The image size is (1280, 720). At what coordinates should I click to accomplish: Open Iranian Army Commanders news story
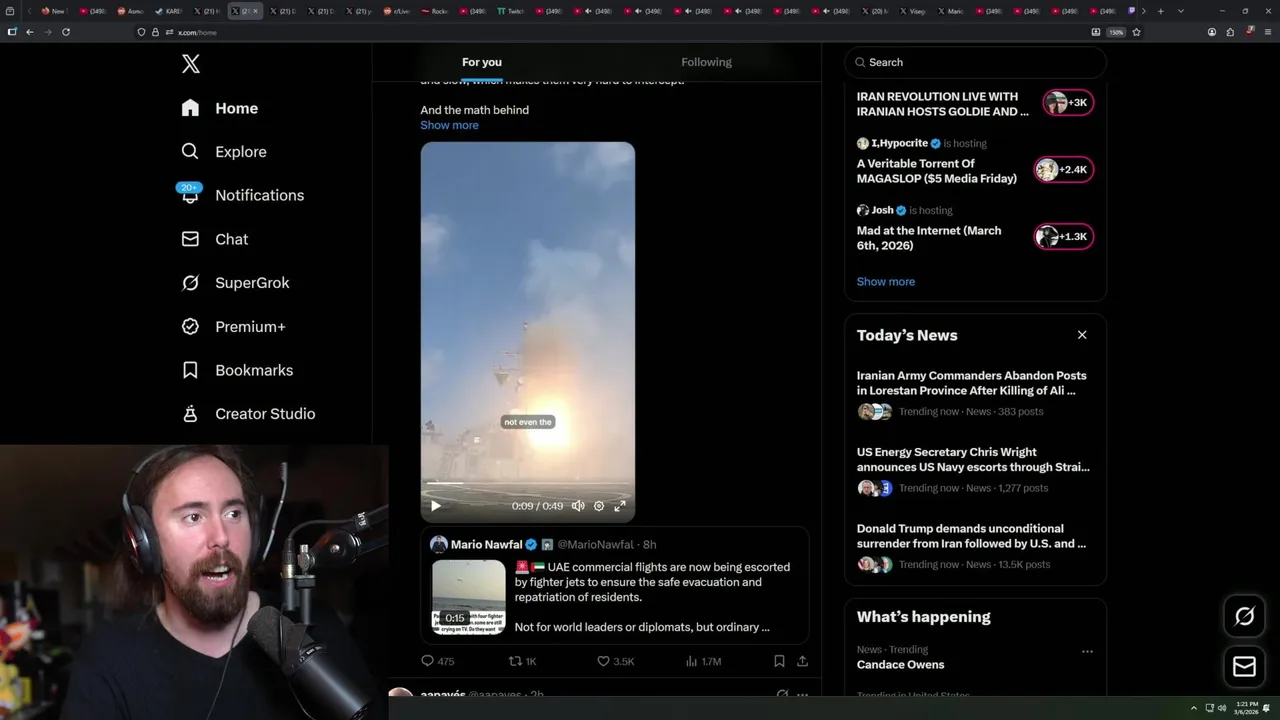pyautogui.click(x=972, y=383)
